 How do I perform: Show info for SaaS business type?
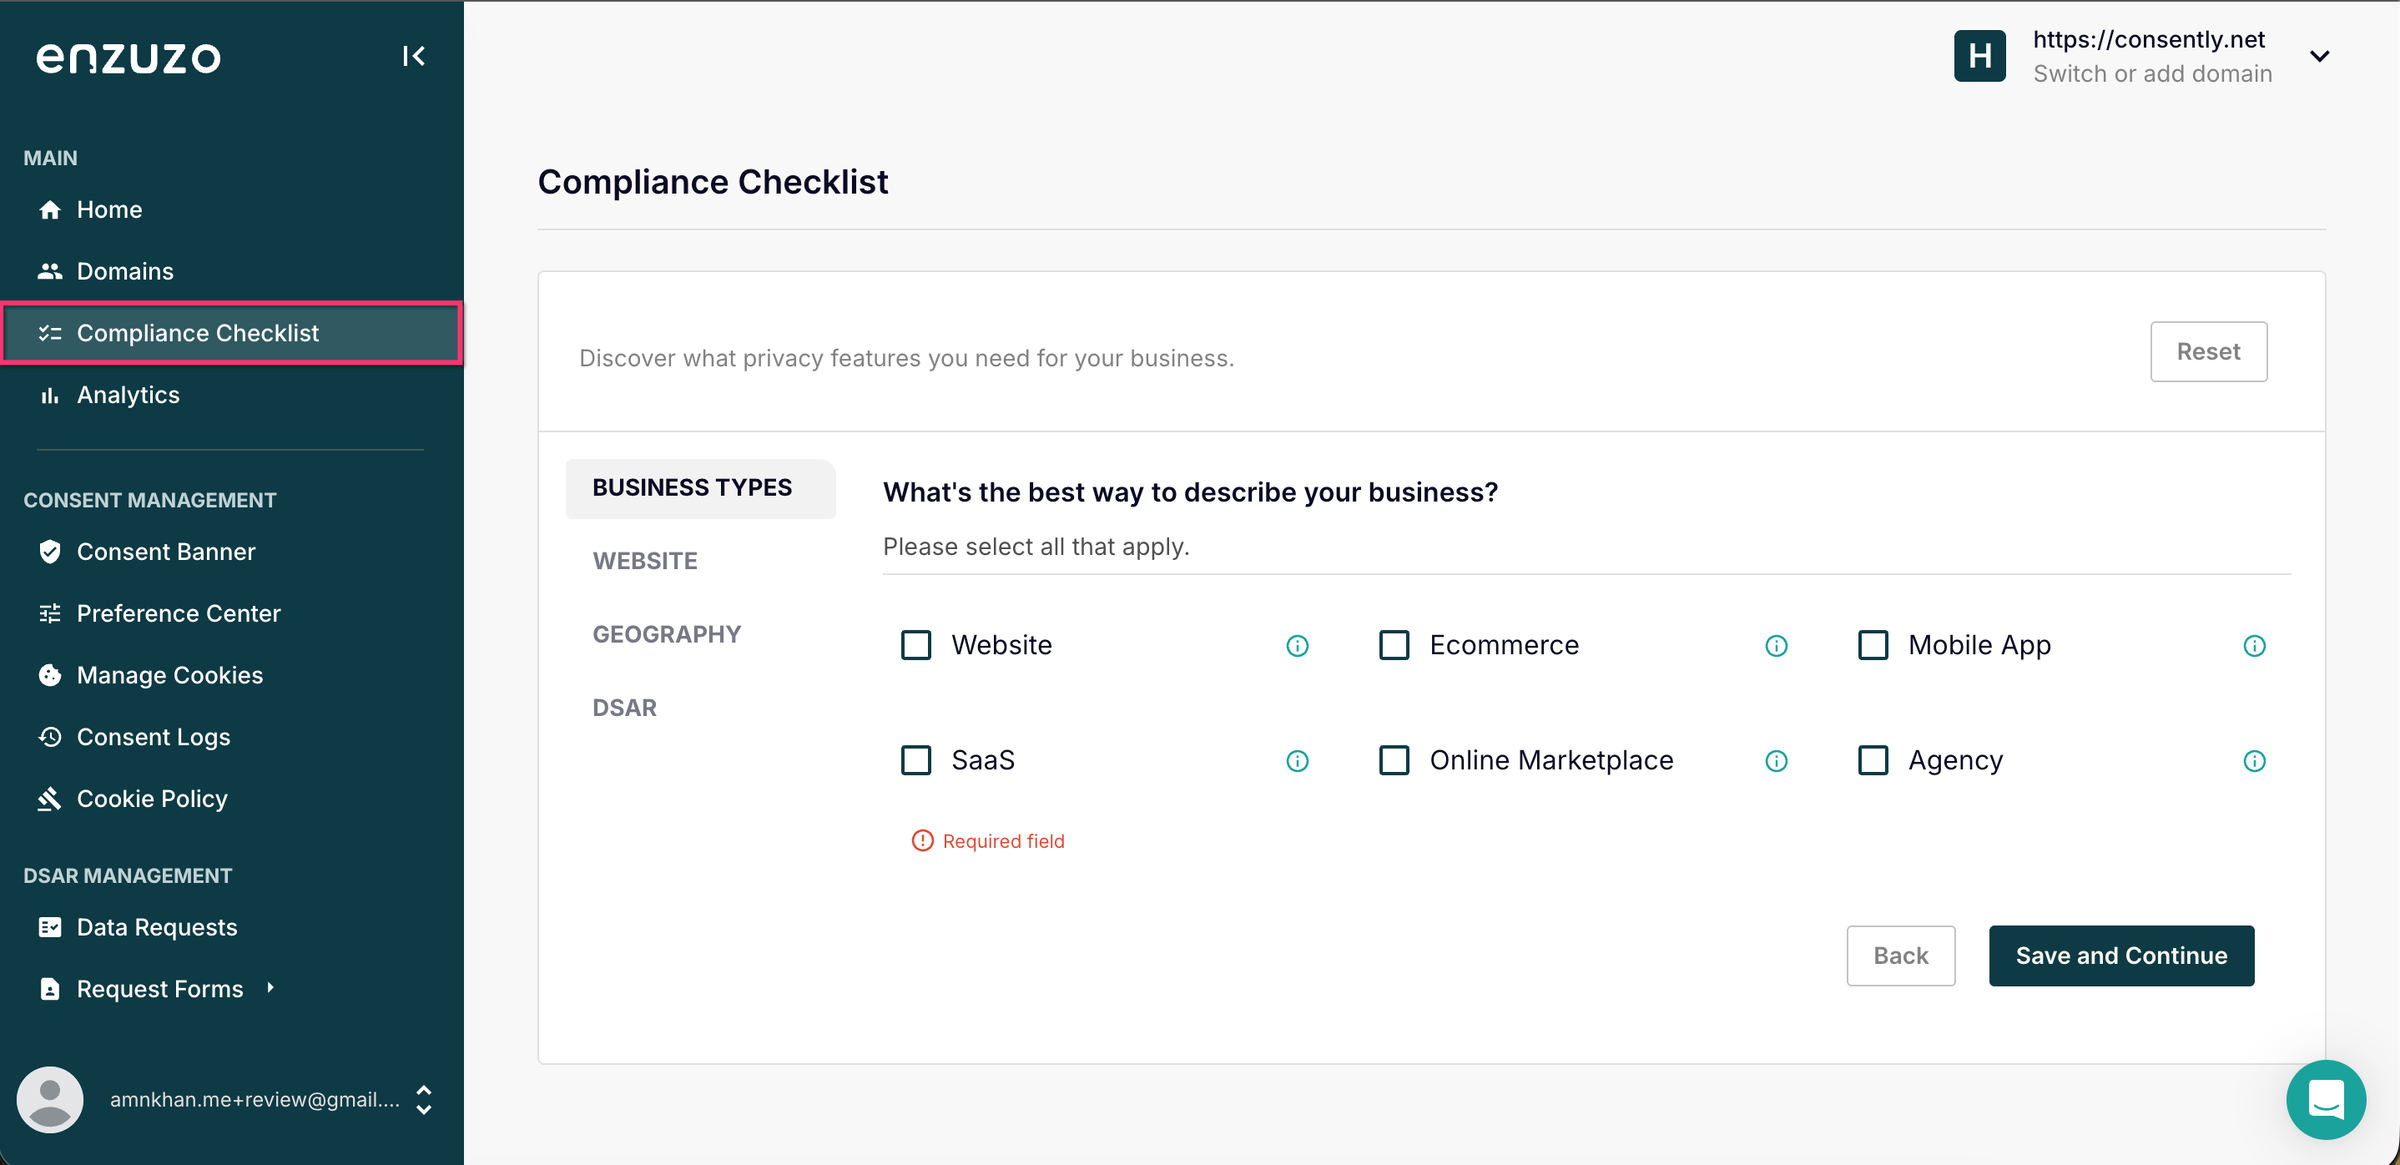1297,761
